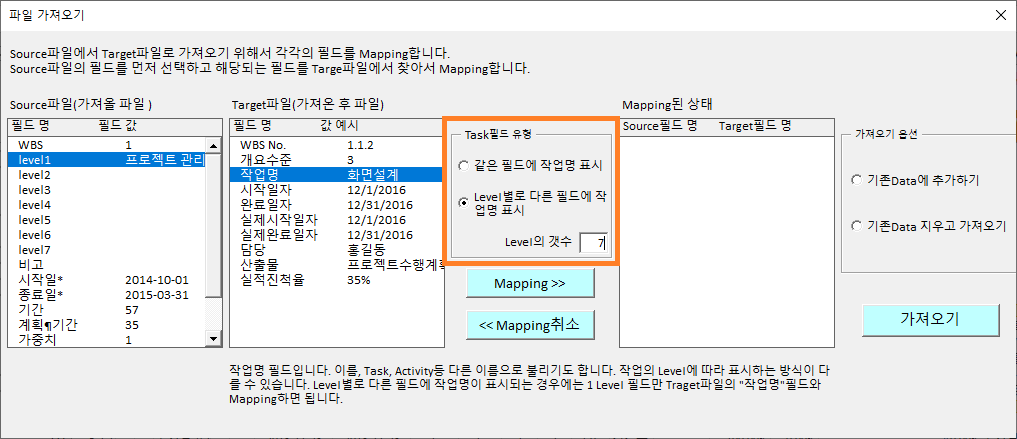This screenshot has height=439, width=1017.
Task: Select 'level6' in Source list
Action: [x=107, y=234]
